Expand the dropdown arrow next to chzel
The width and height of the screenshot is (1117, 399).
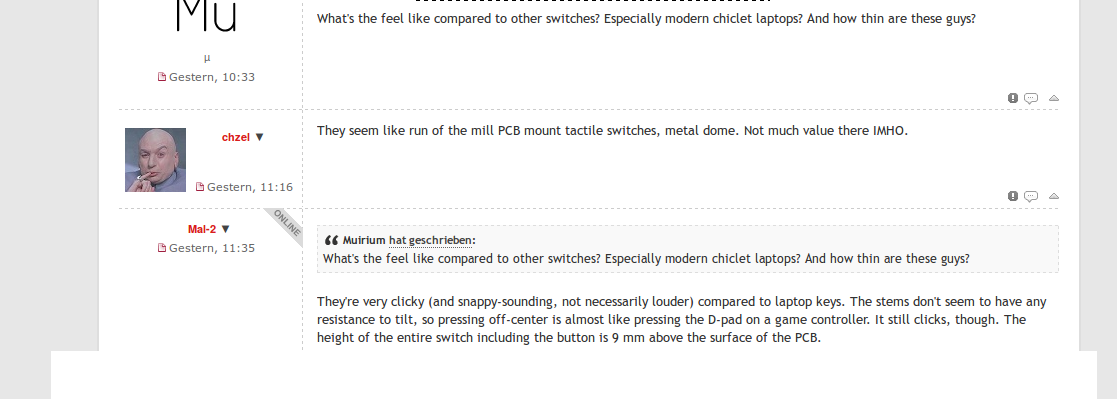259,137
